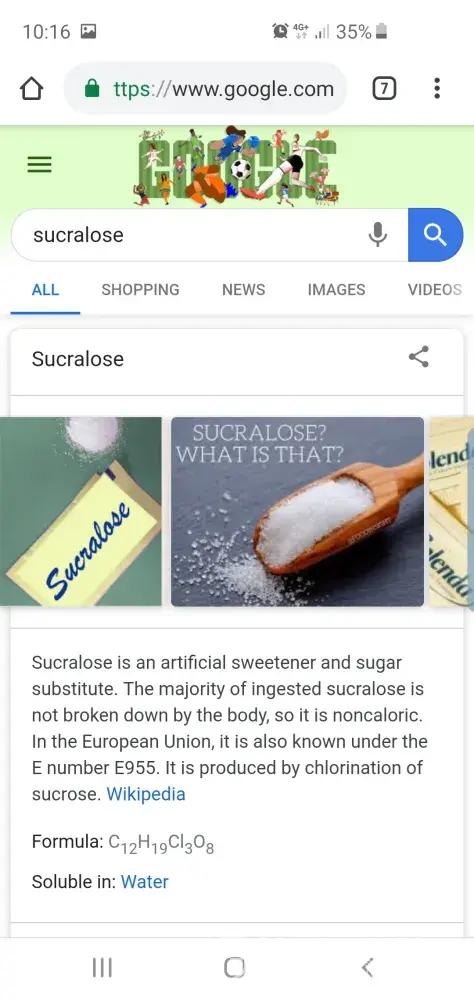Open Chrome's three-dot overflow menu

click(x=437, y=89)
